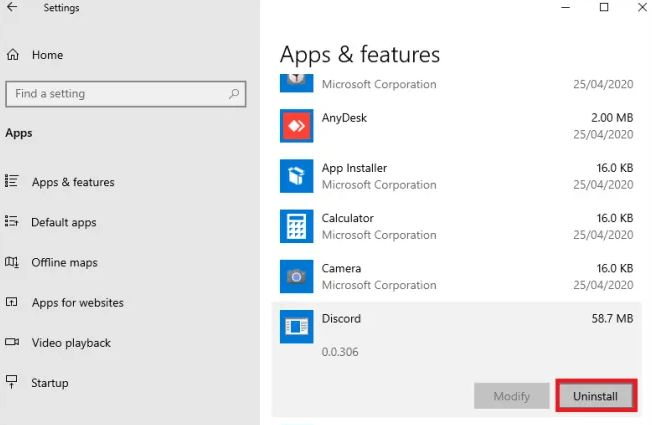The image size is (652, 425).
Task: Open the Home icon in sidebar
Action: pos(12,54)
